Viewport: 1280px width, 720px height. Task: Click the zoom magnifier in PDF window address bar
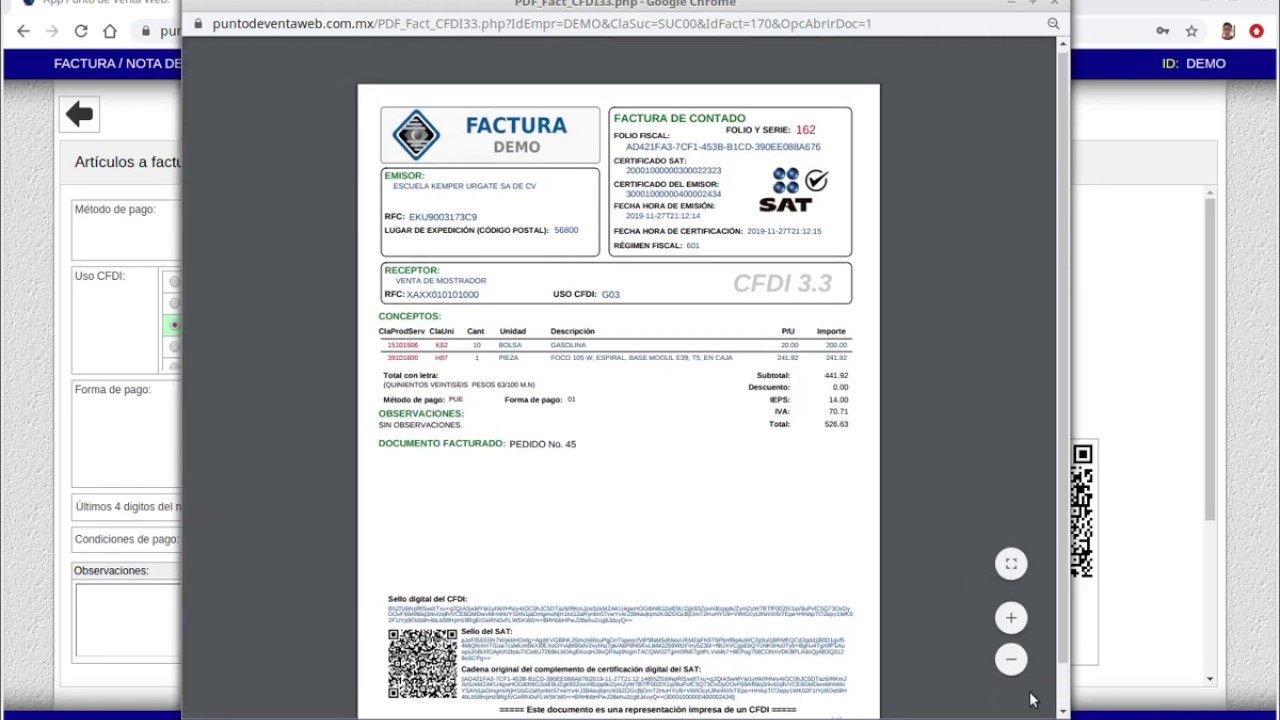pos(1053,23)
